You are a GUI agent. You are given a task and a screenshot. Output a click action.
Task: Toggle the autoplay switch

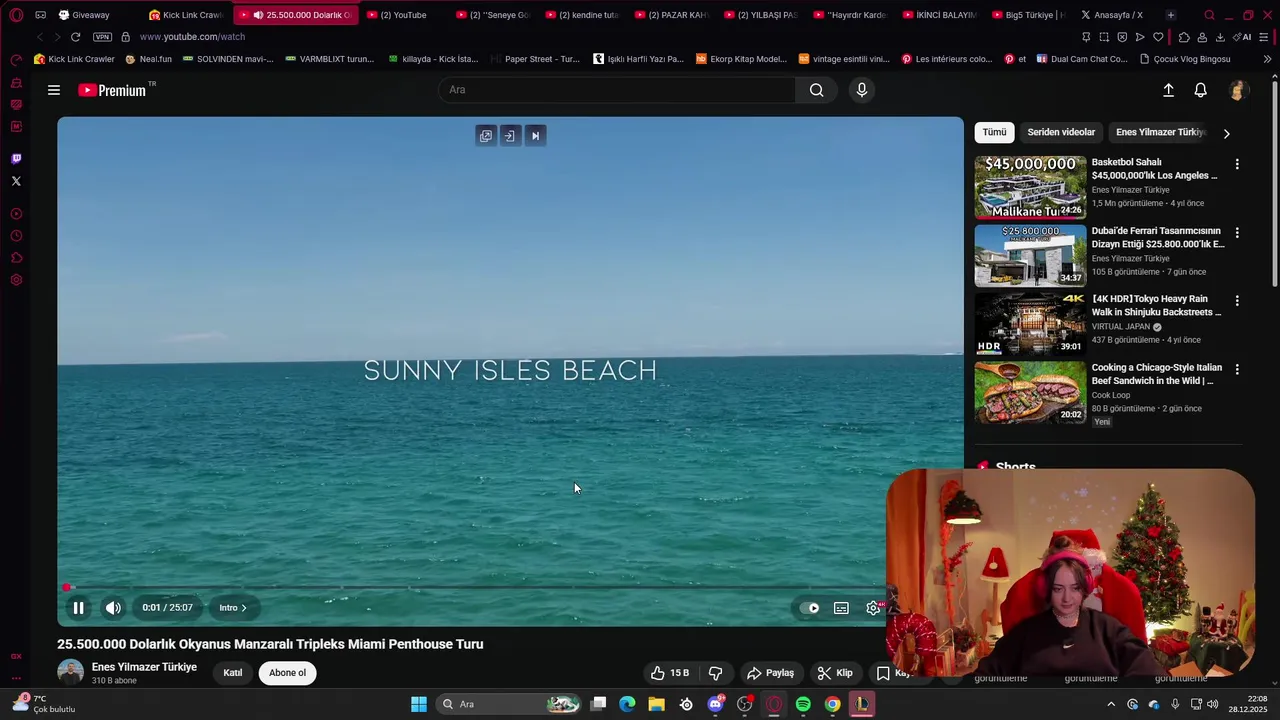809,608
